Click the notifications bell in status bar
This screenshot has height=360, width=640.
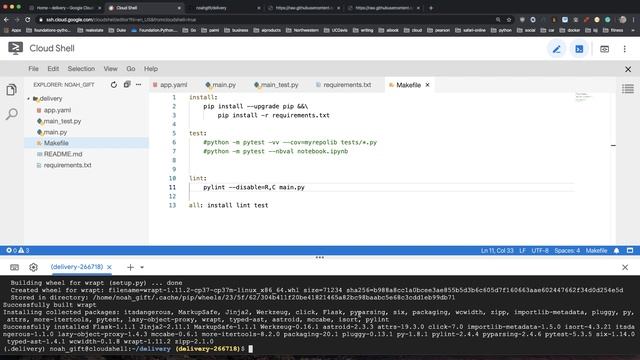pos(616,251)
